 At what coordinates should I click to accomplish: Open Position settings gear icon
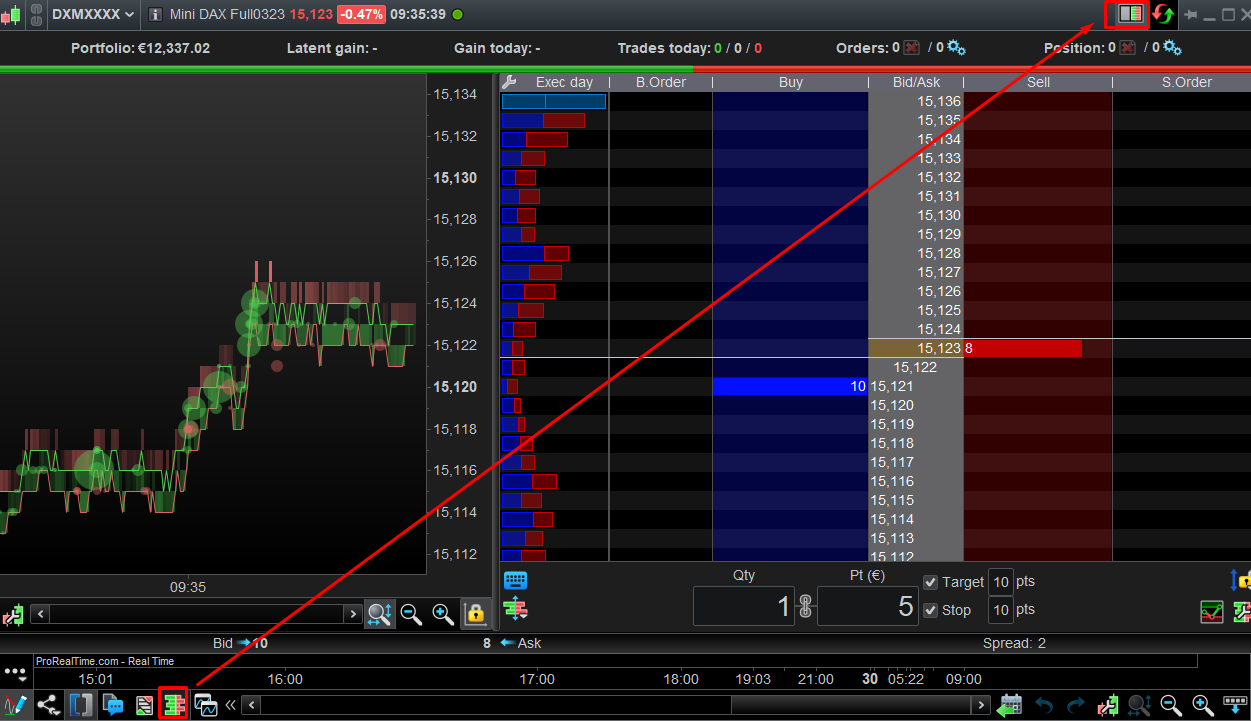[x=1173, y=48]
